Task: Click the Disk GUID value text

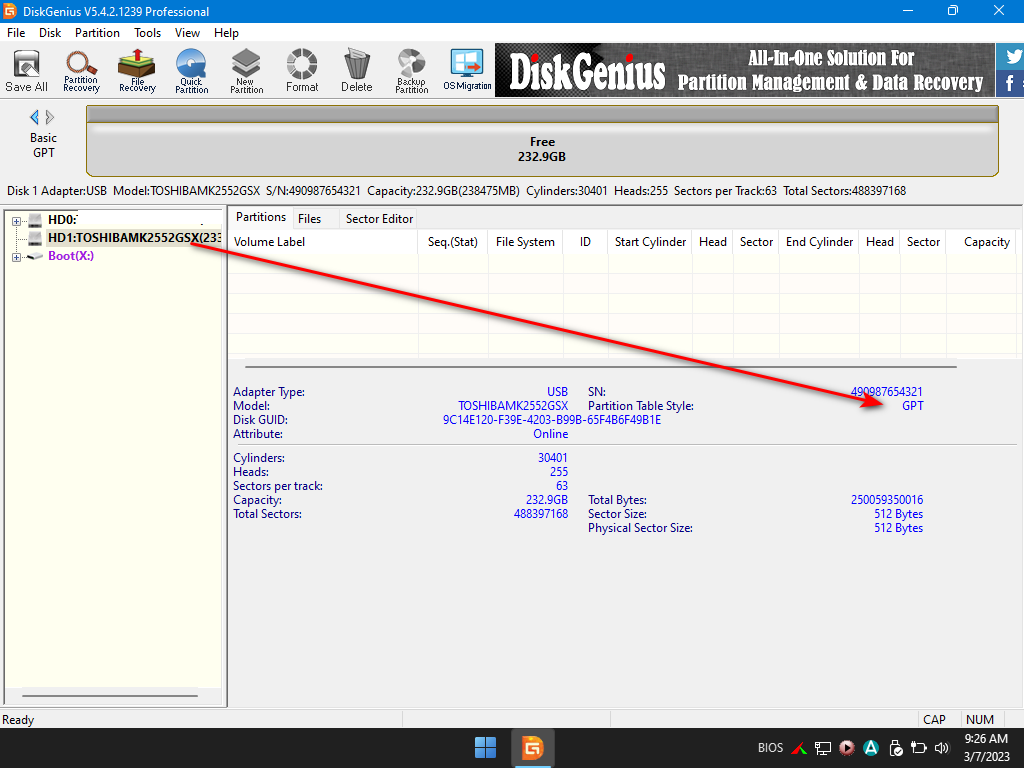Action: 552,420
